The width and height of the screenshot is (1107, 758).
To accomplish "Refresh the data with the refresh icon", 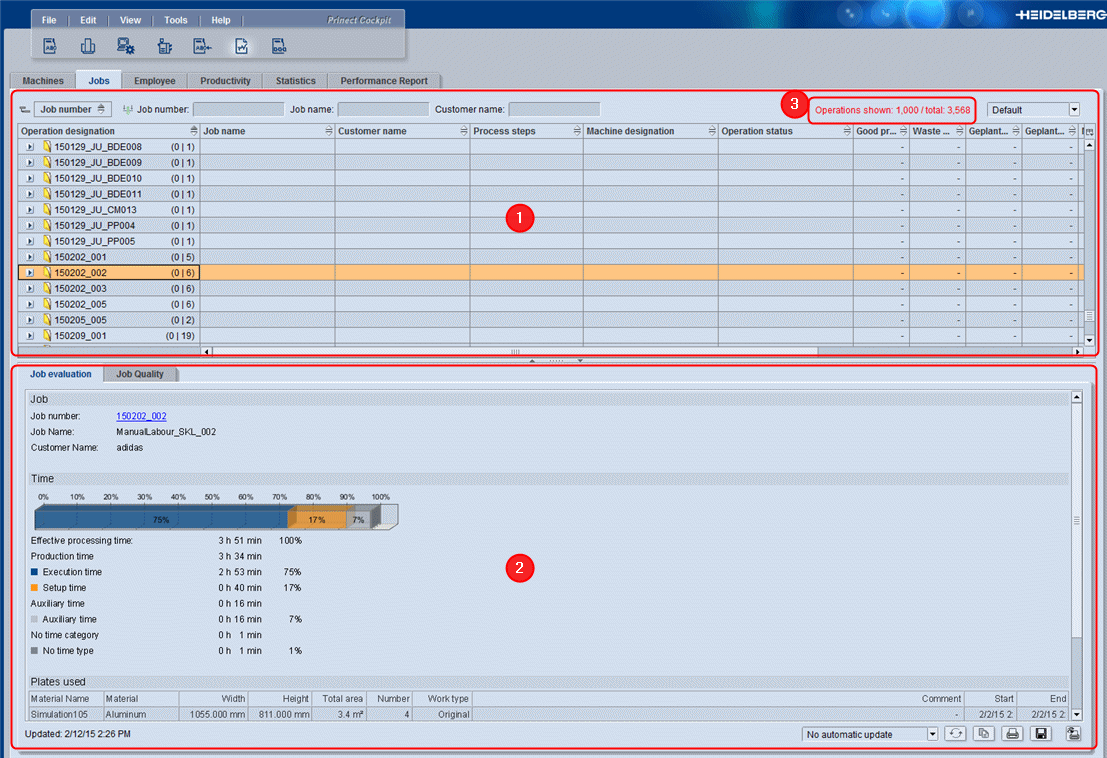I will click(955, 733).
